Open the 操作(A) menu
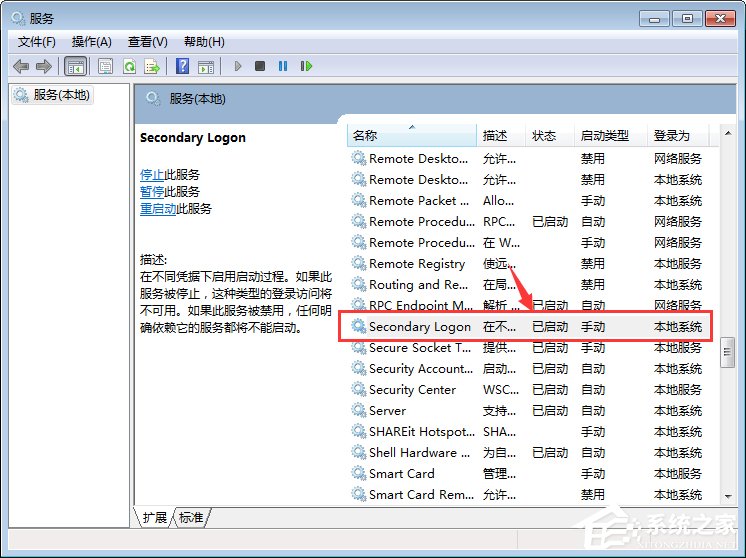The image size is (746, 558). [91, 42]
